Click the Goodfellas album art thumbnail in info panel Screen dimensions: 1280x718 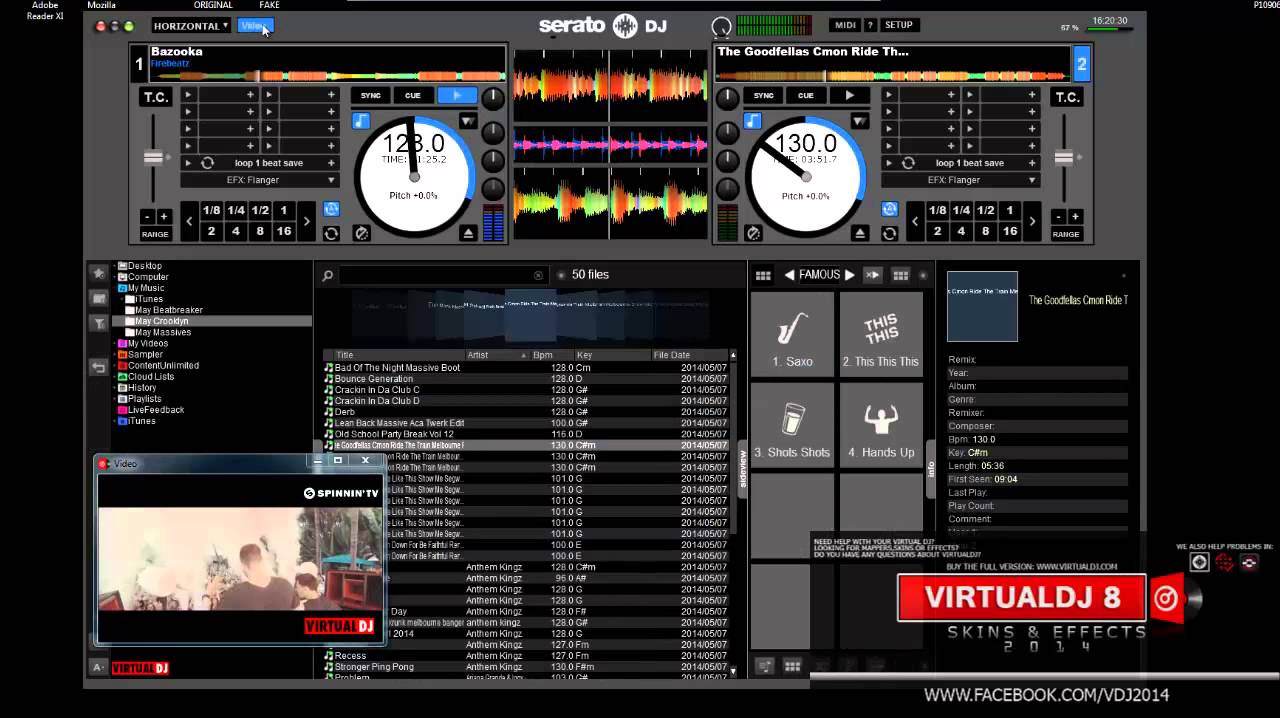click(x=982, y=307)
